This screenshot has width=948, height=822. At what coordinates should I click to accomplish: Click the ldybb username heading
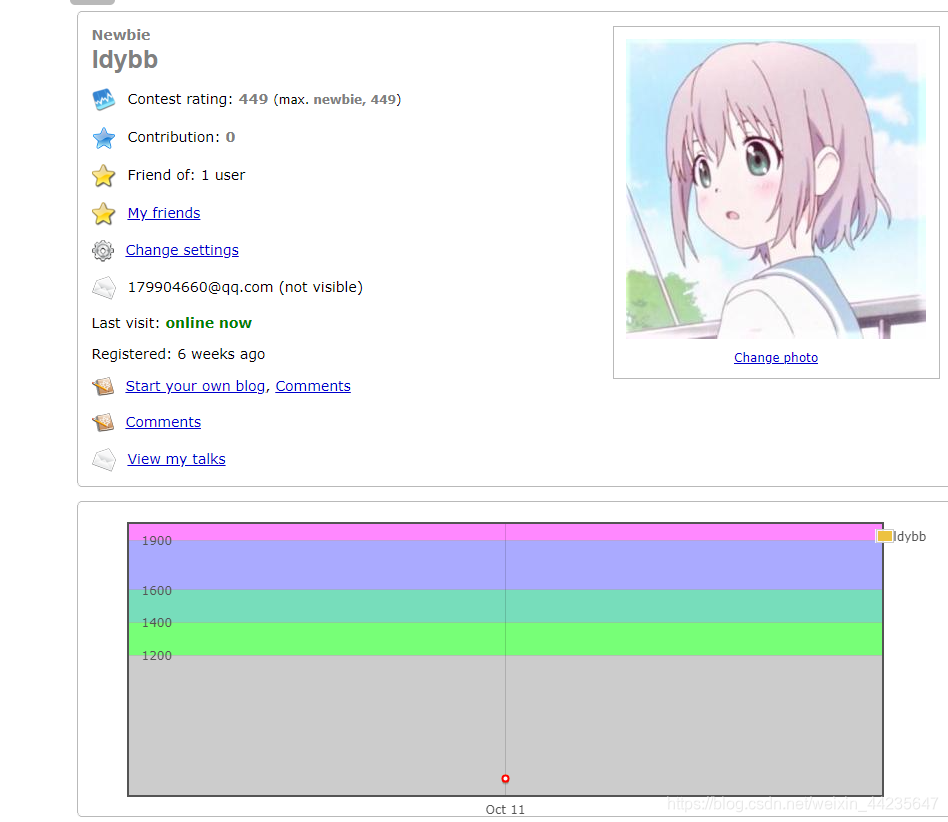coord(125,60)
